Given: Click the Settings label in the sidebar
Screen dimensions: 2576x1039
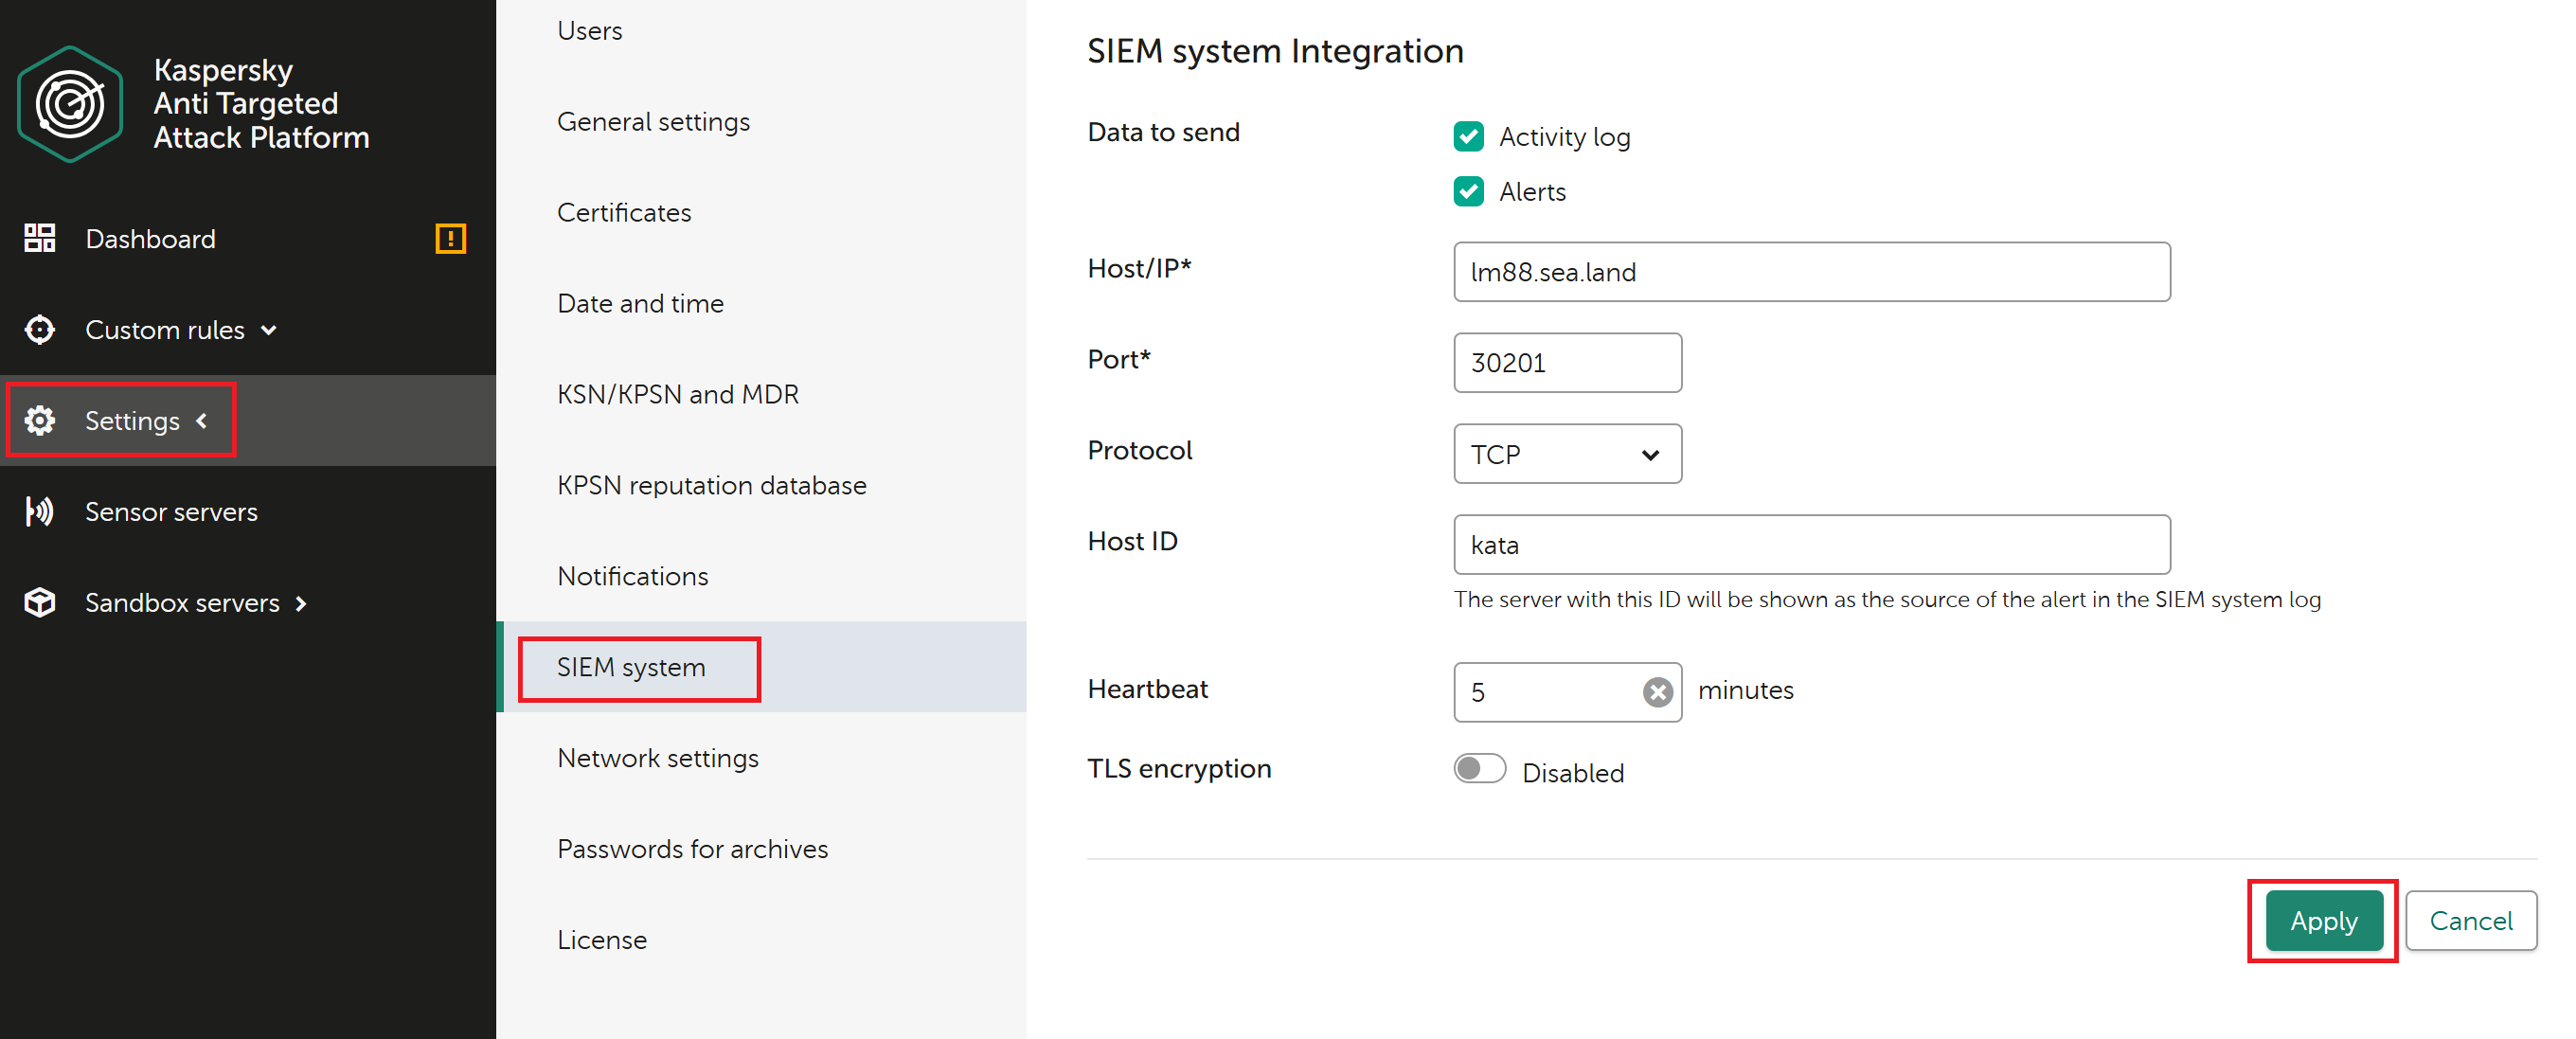Looking at the screenshot, I should coord(132,421).
